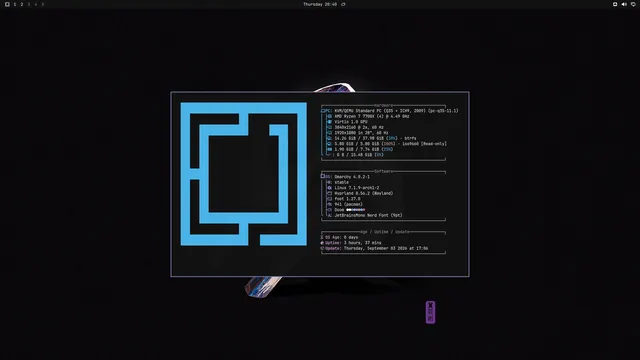Click the btrfs disk usage text
This screenshot has width=640, height=360.
(x=376, y=138)
